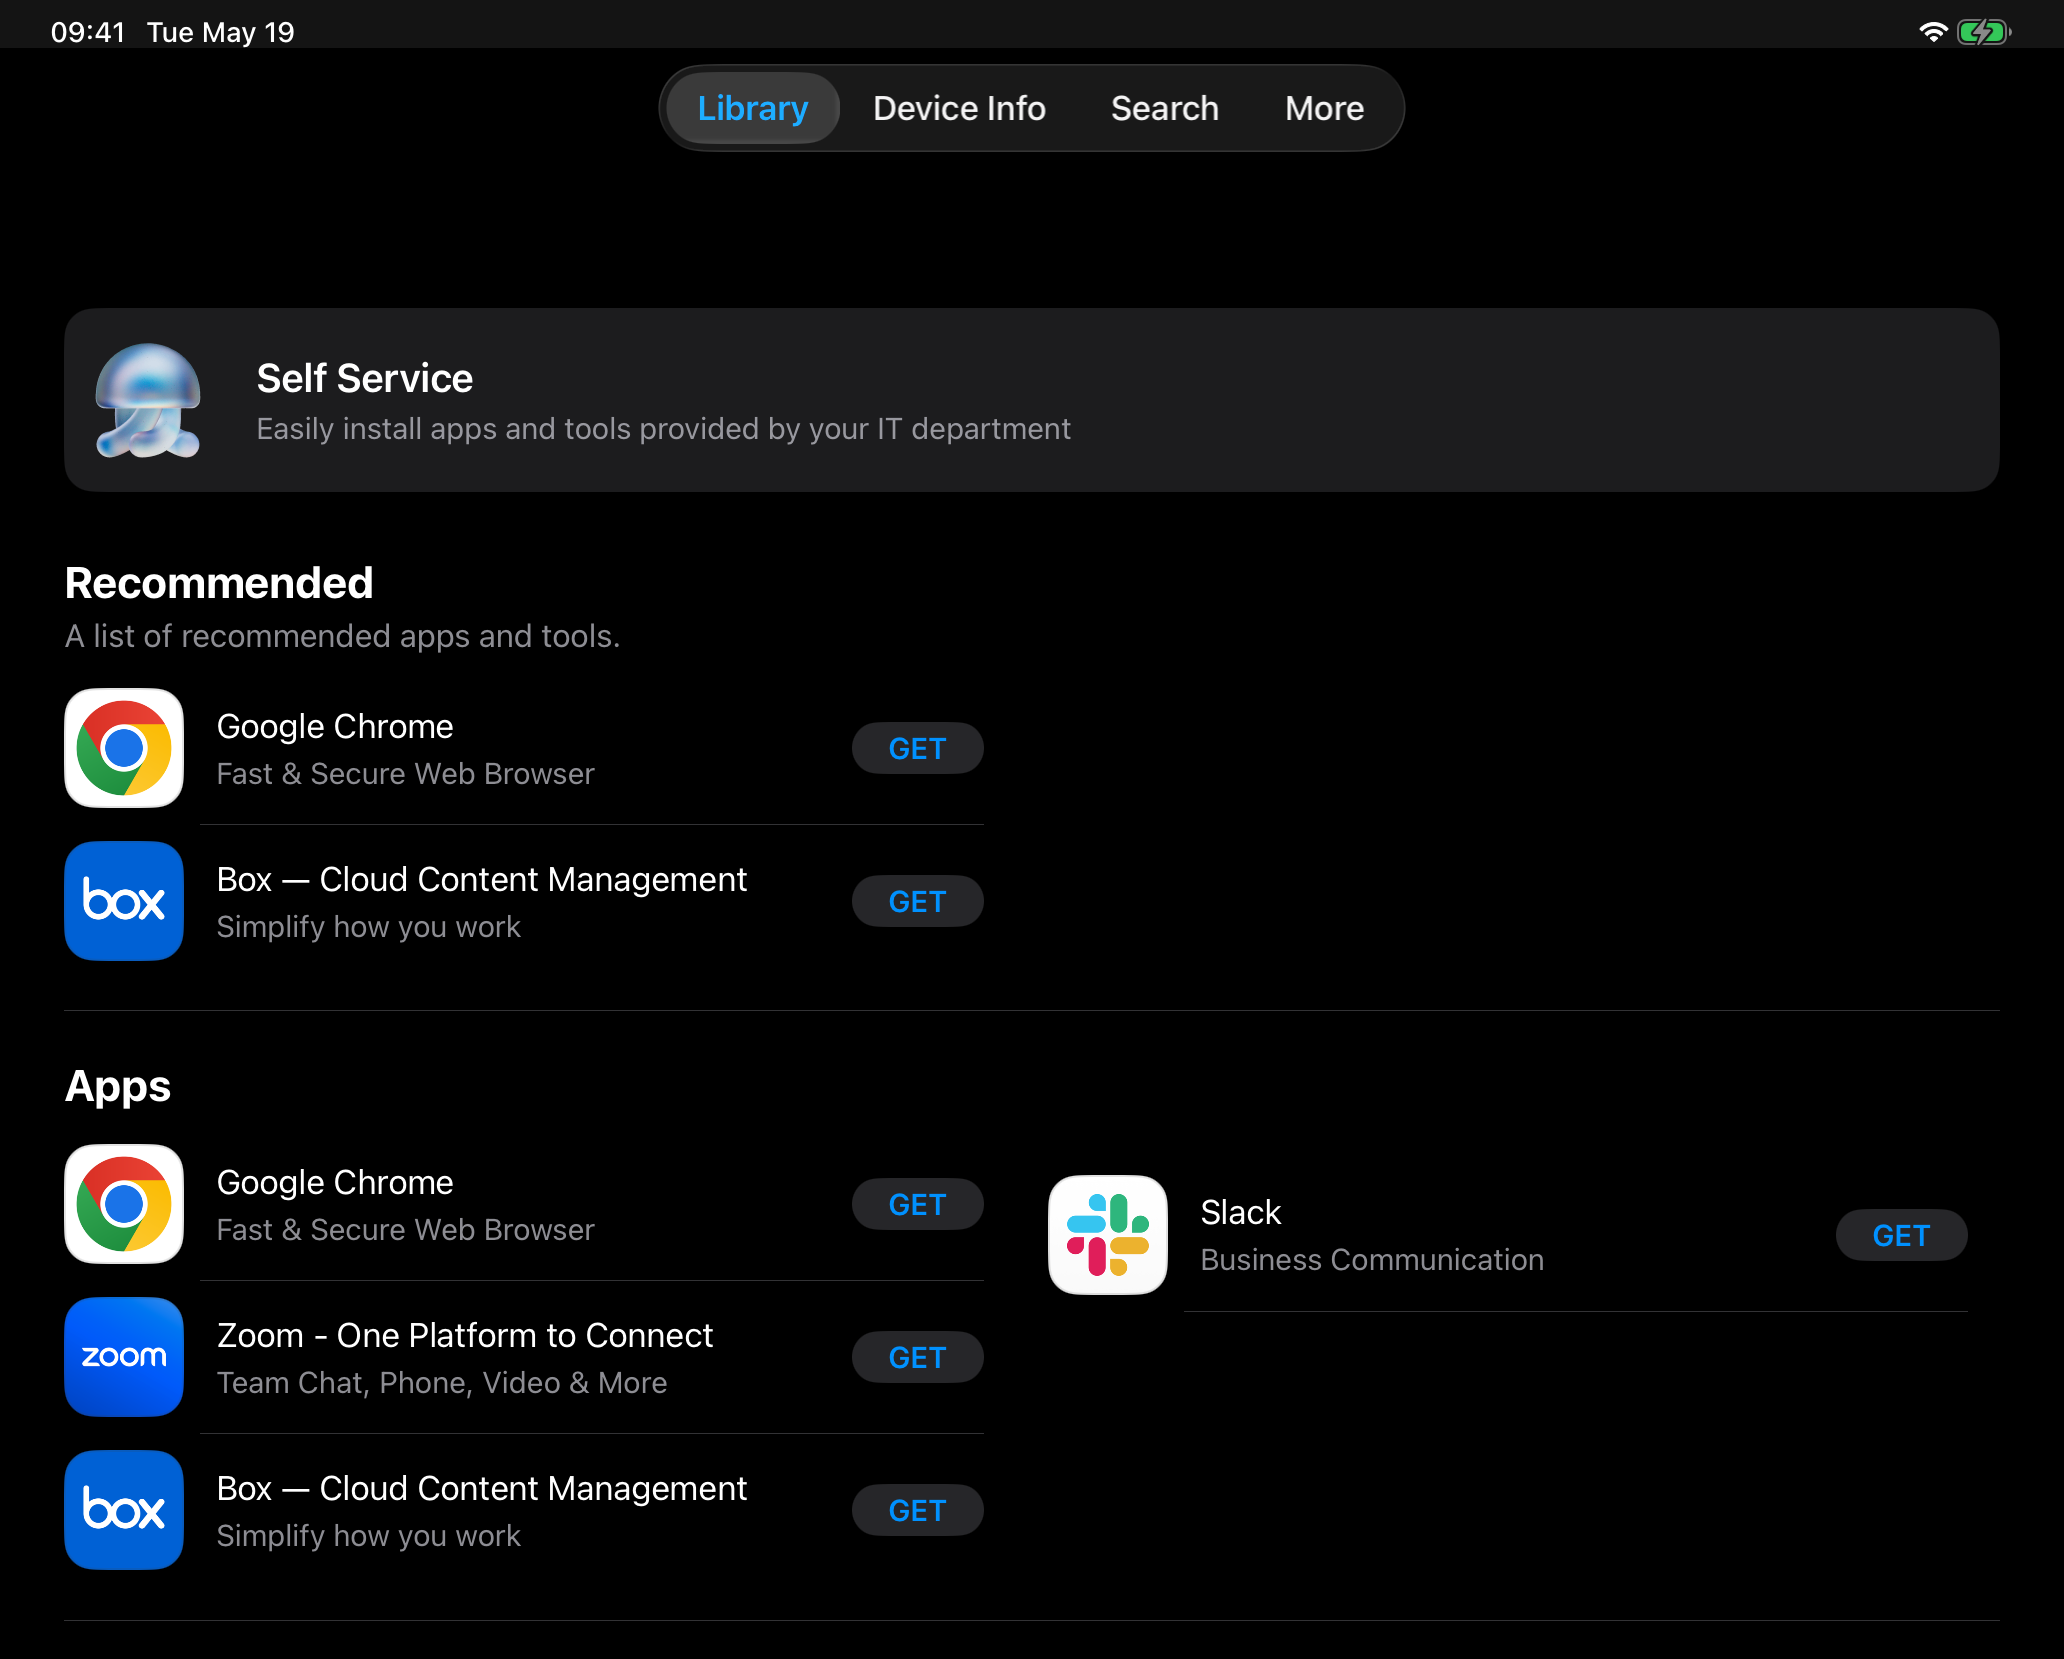Open the Self Service jellyfish icon
2064x1659 pixels.
pos(148,400)
